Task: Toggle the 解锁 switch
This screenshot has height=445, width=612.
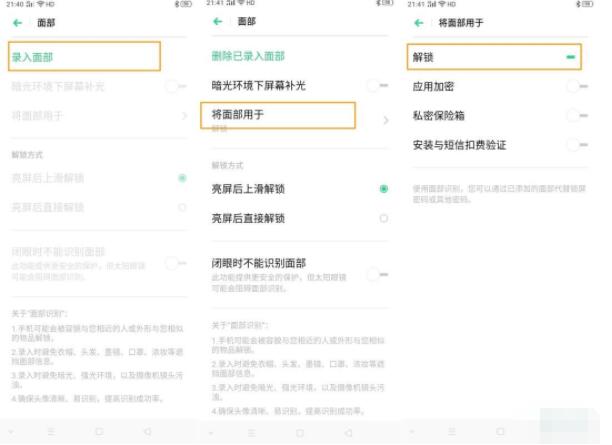Action: (571, 57)
